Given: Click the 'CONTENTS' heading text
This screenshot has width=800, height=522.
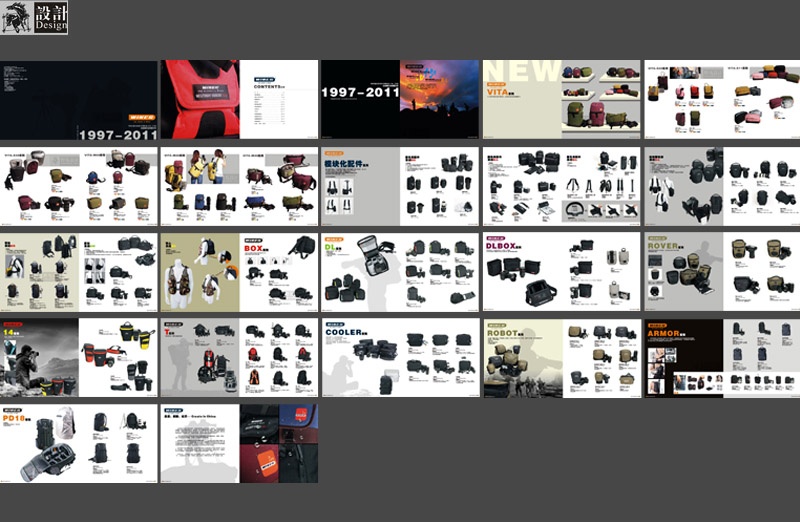Looking at the screenshot, I should [268, 87].
